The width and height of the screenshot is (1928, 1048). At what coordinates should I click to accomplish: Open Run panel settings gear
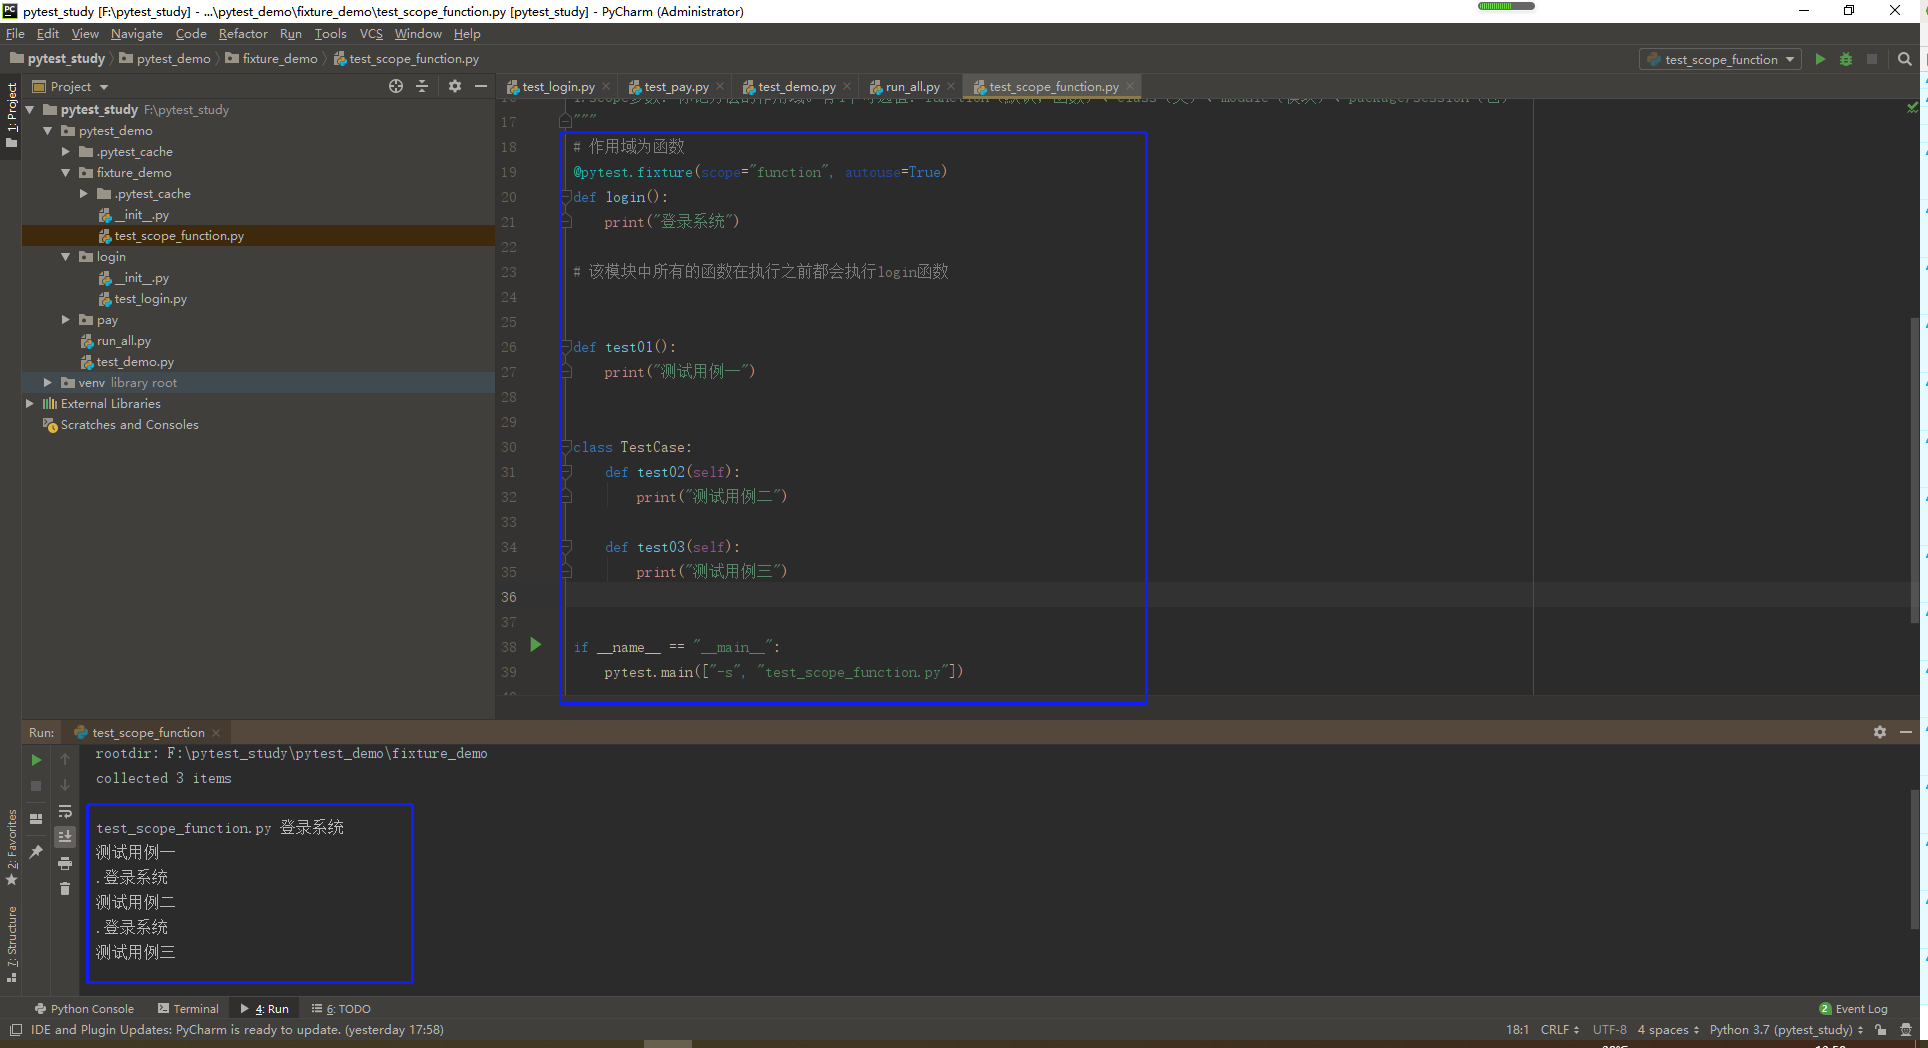[x=1880, y=732]
